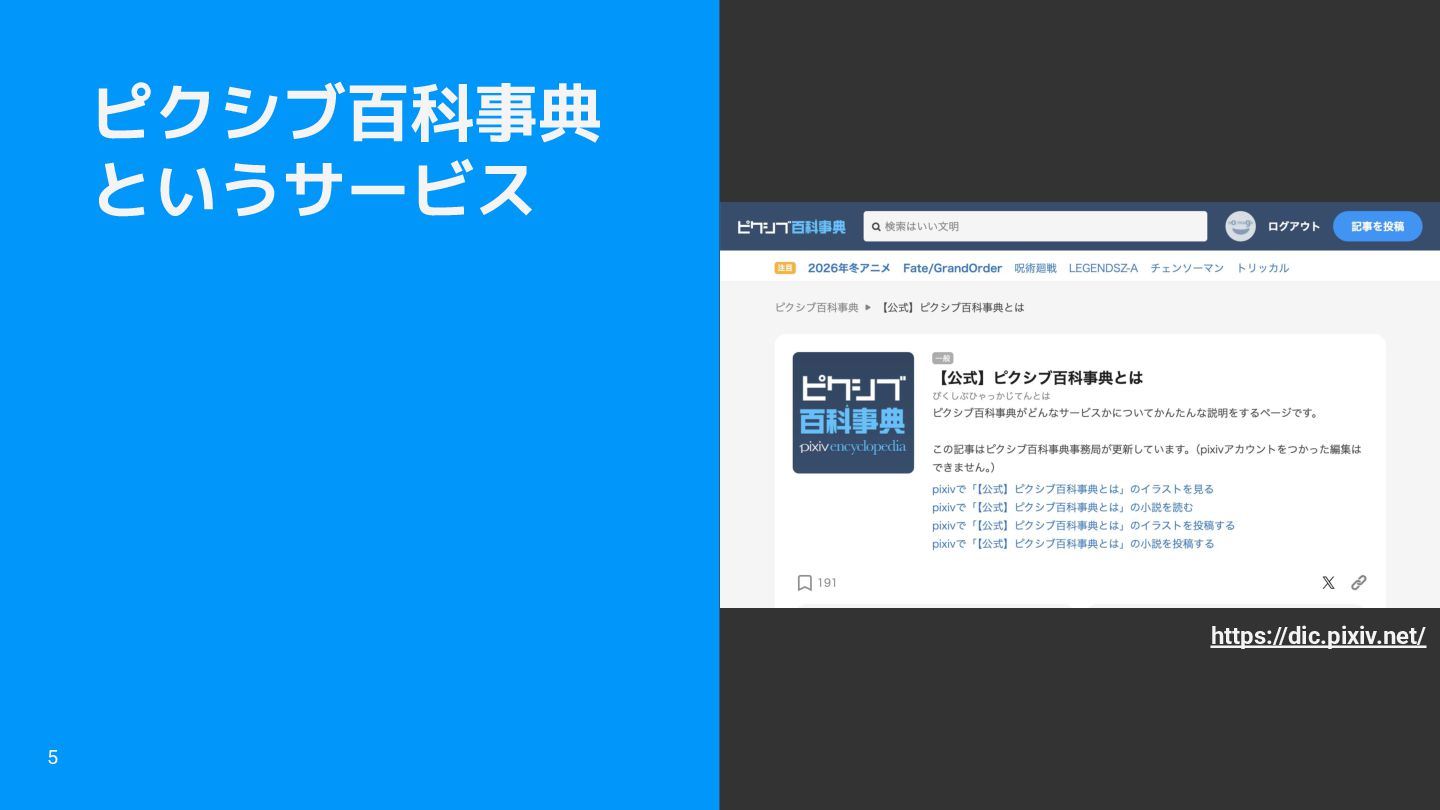The image size is (1440, 810).
Task: Click the 注目 badge
Action: pos(785,268)
